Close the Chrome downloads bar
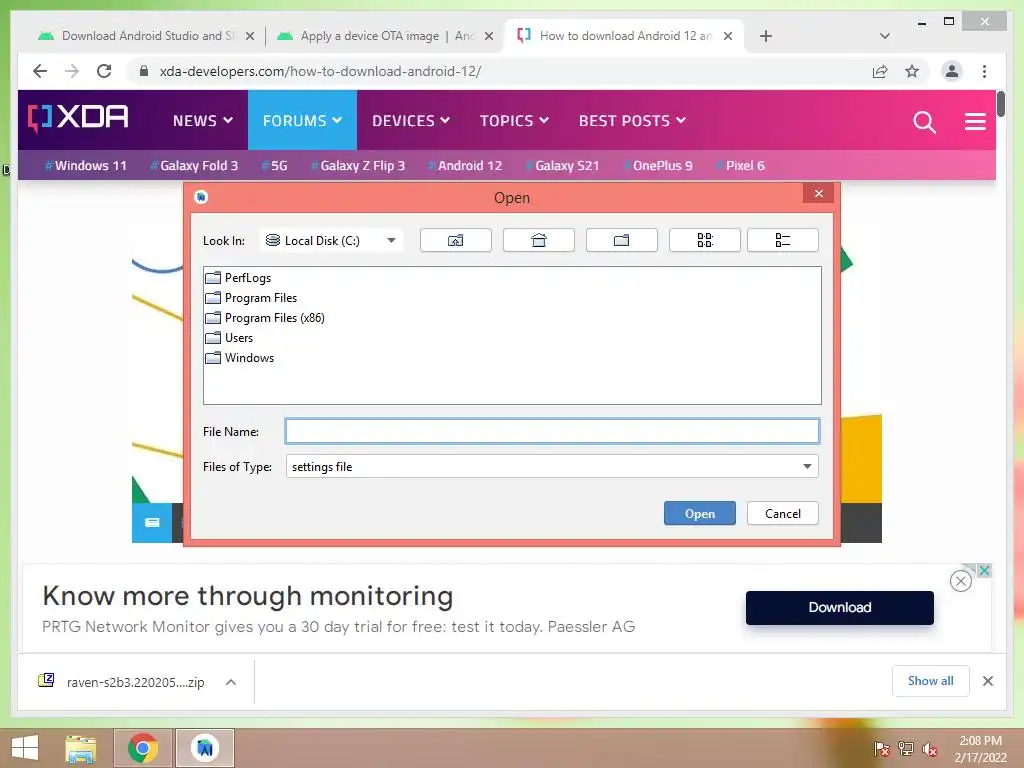Image resolution: width=1024 pixels, height=768 pixels. click(x=987, y=681)
